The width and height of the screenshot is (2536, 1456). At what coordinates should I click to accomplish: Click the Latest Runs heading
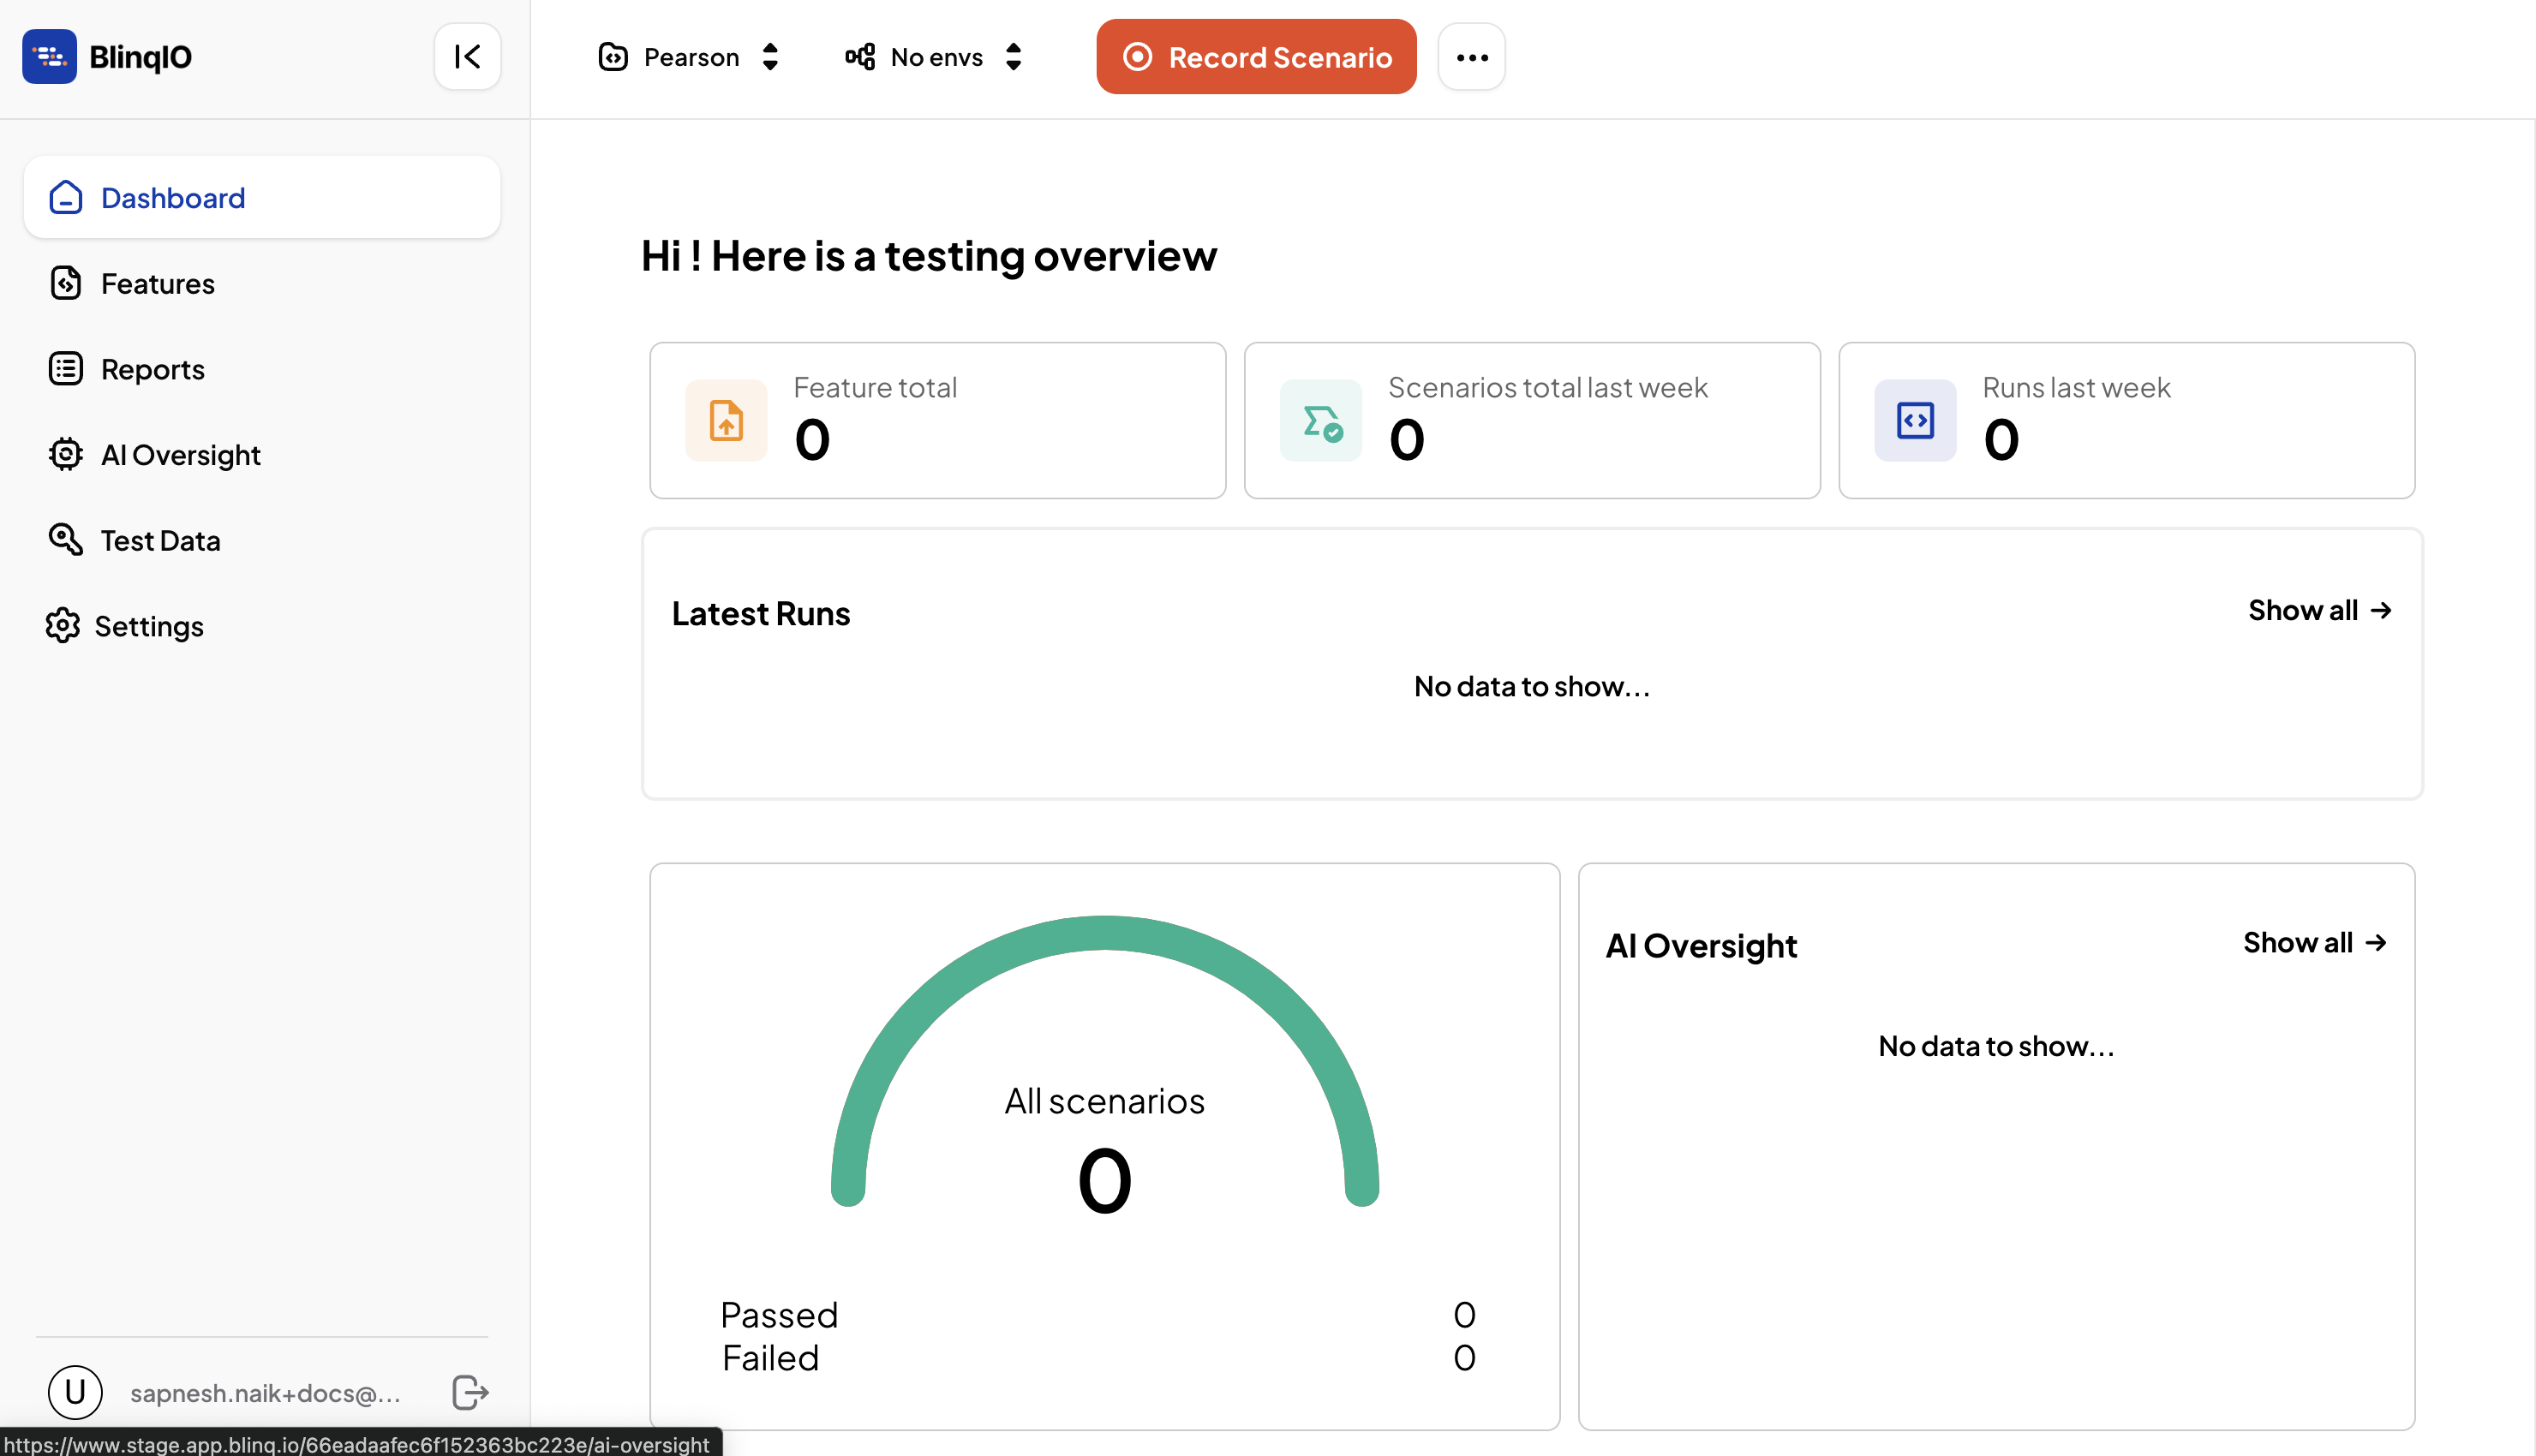[761, 613]
